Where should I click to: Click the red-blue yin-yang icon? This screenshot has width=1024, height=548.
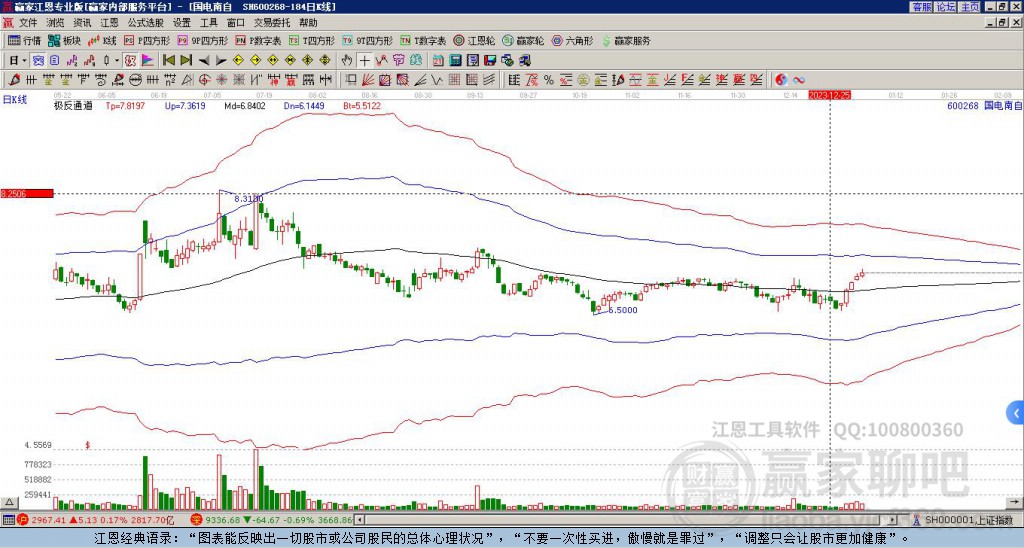tap(781, 80)
